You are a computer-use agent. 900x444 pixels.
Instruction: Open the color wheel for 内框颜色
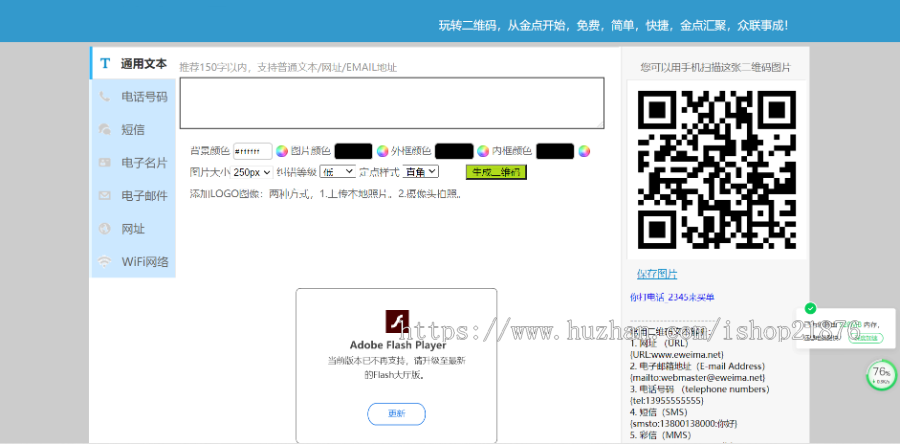point(584,151)
